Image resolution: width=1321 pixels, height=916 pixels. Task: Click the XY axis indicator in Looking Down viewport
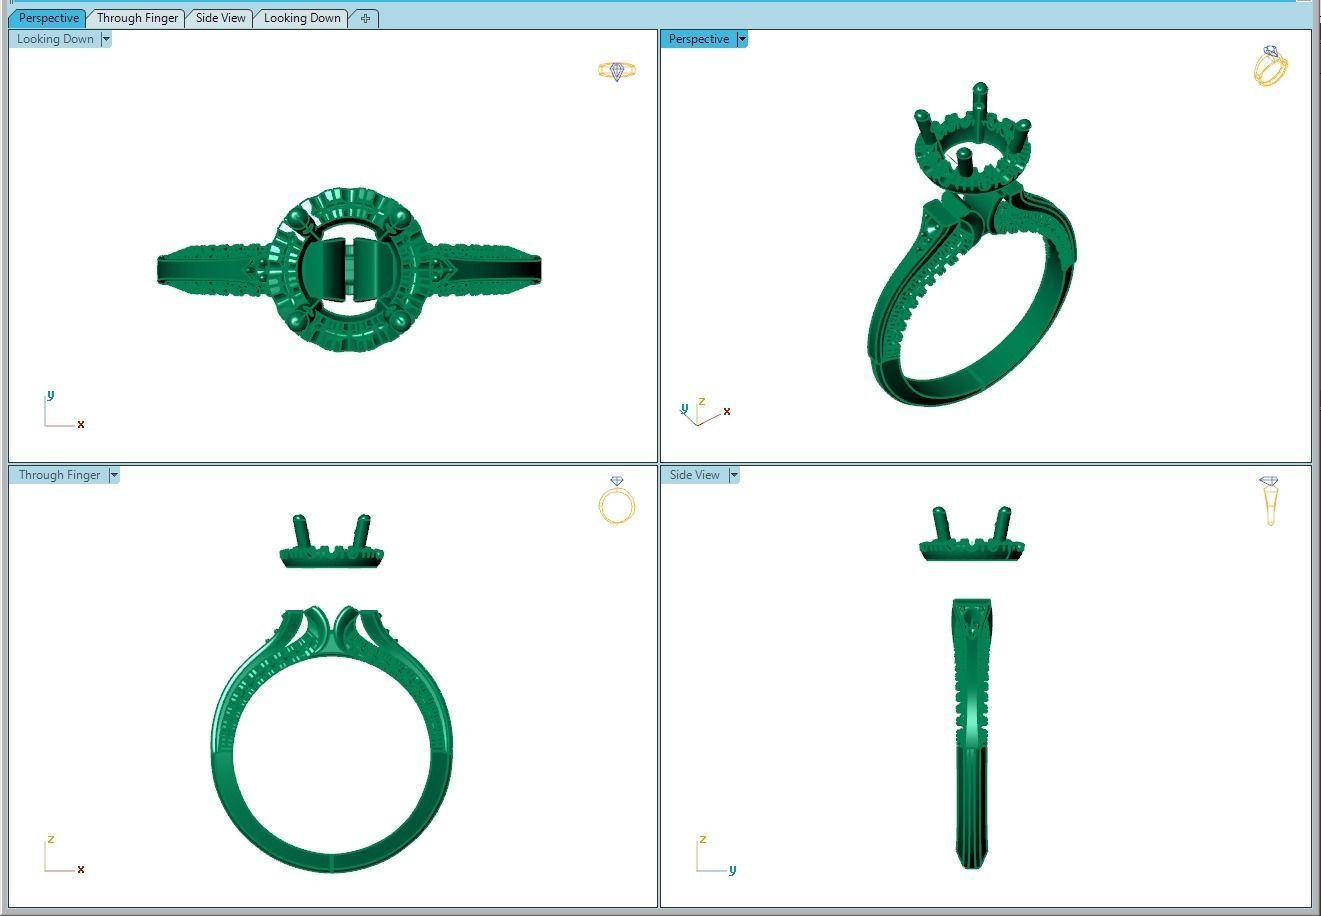63,410
